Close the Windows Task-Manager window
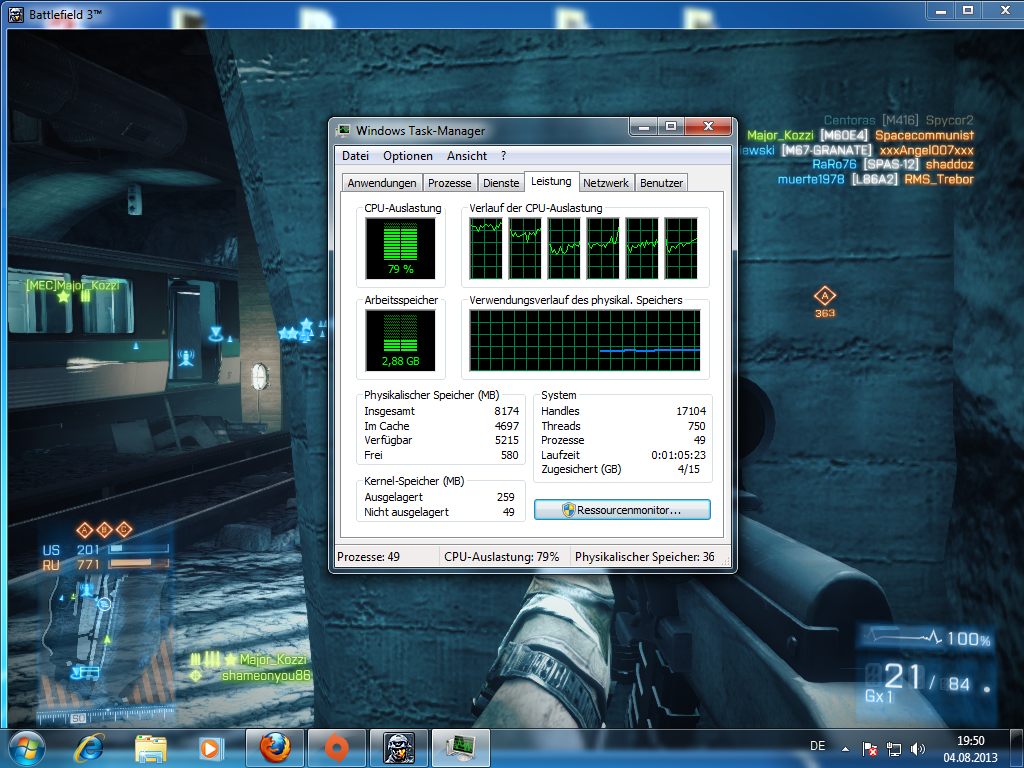 tap(709, 127)
